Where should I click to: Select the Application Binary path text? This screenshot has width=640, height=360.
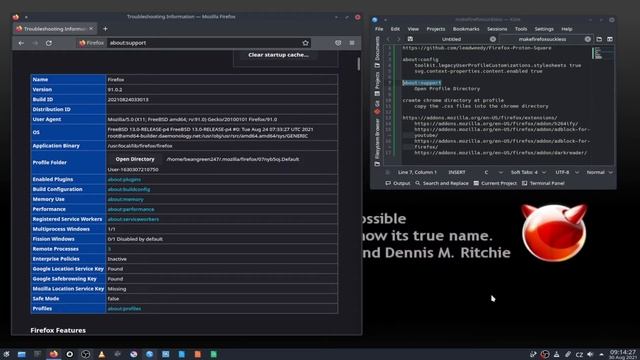point(140,146)
